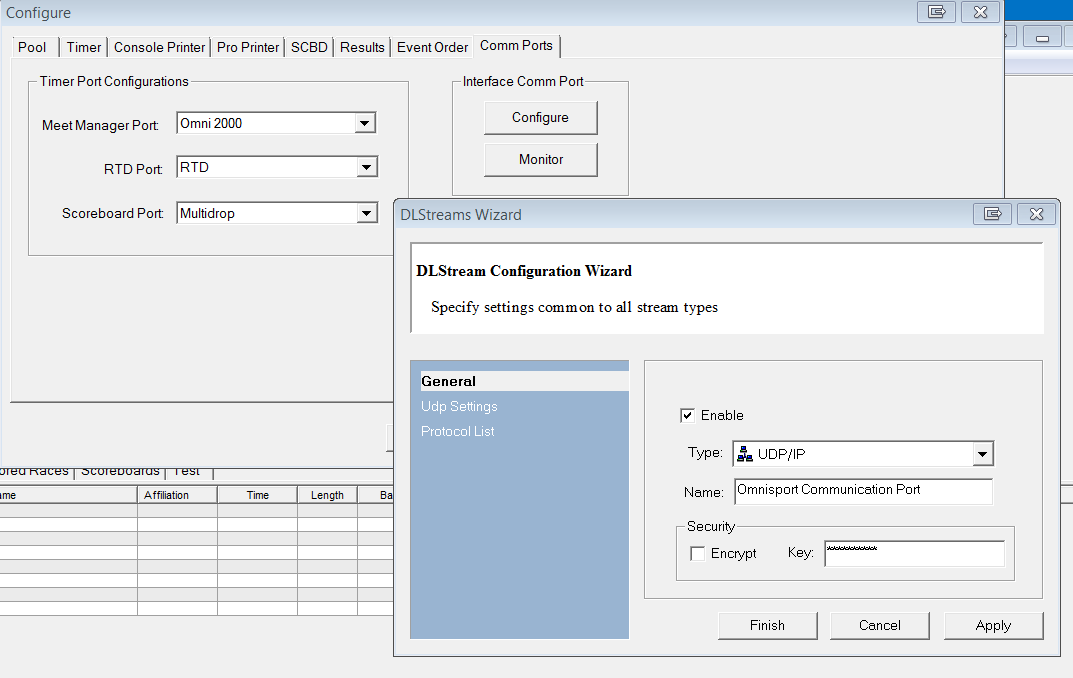Click the DLStreams Wizard title bar menu icon
The image size is (1073, 678).
tap(992, 214)
